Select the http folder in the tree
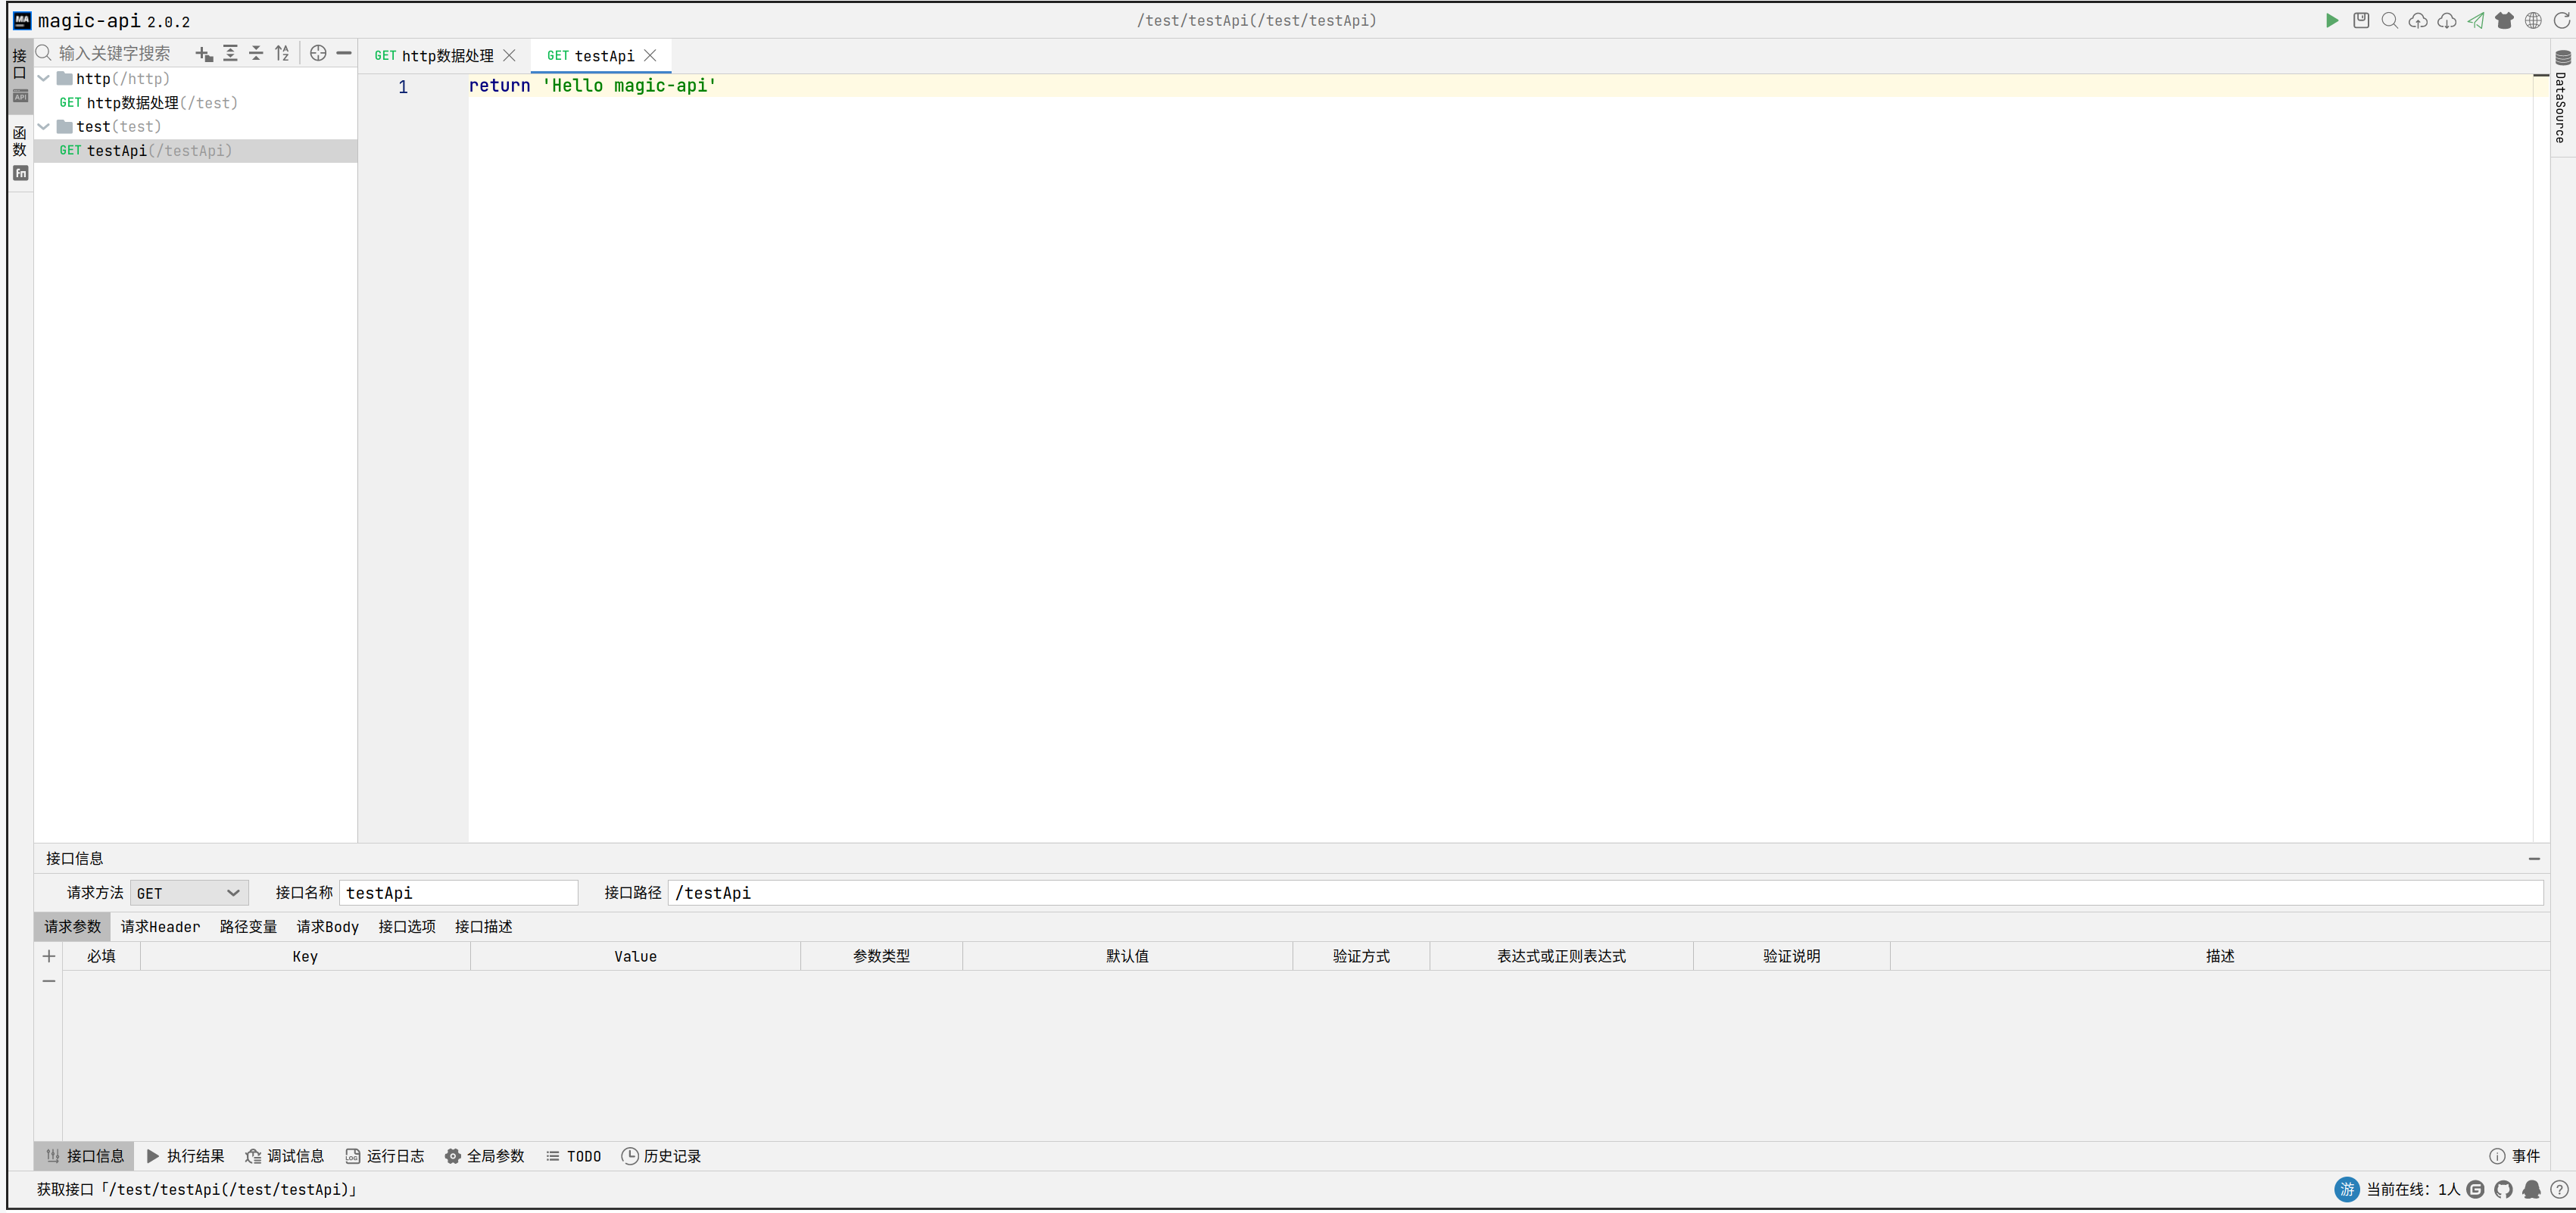2576x1213 pixels. click(x=196, y=78)
